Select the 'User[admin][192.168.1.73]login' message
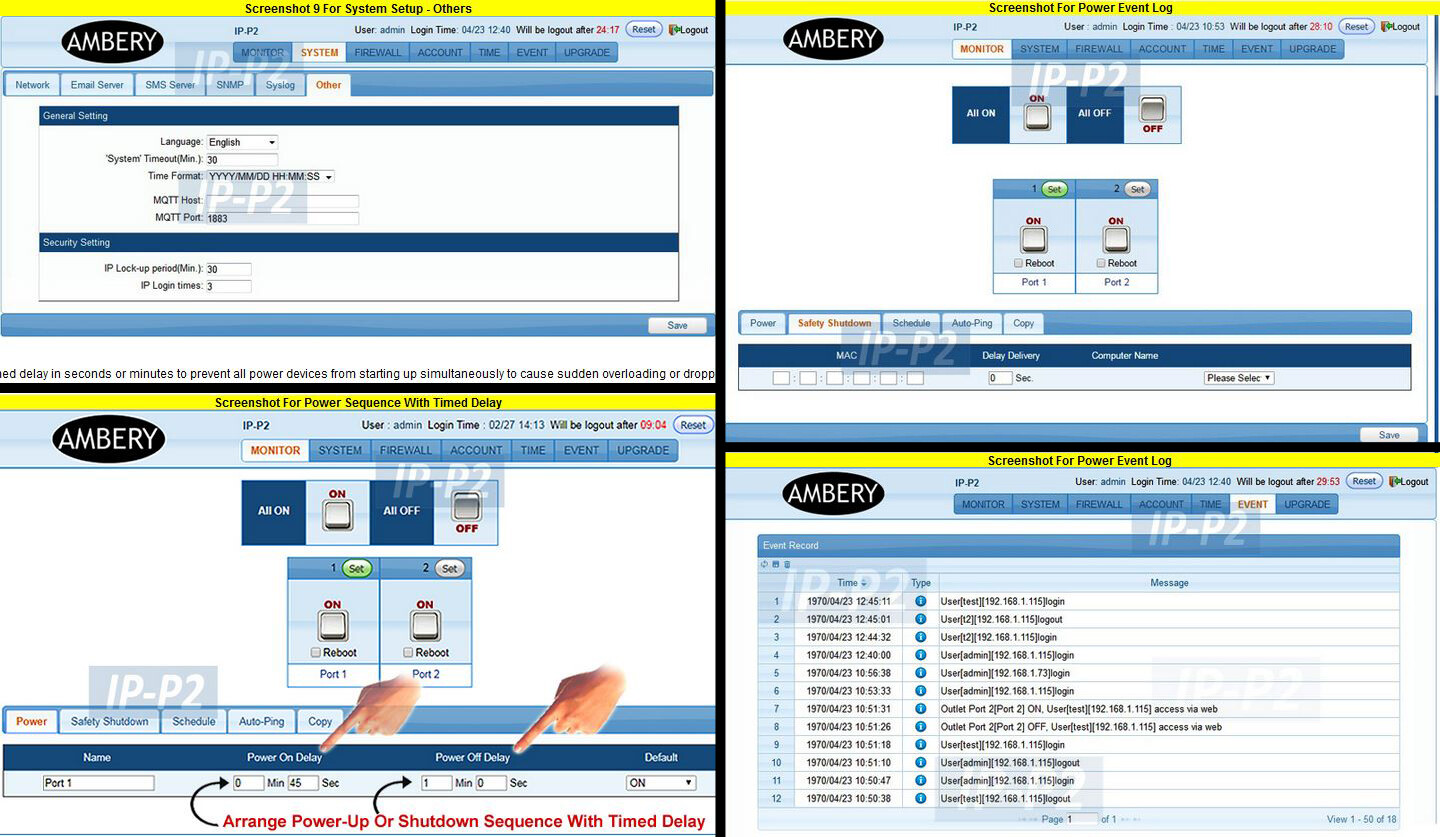Viewport: 1440px width, 837px height. tap(1005, 673)
